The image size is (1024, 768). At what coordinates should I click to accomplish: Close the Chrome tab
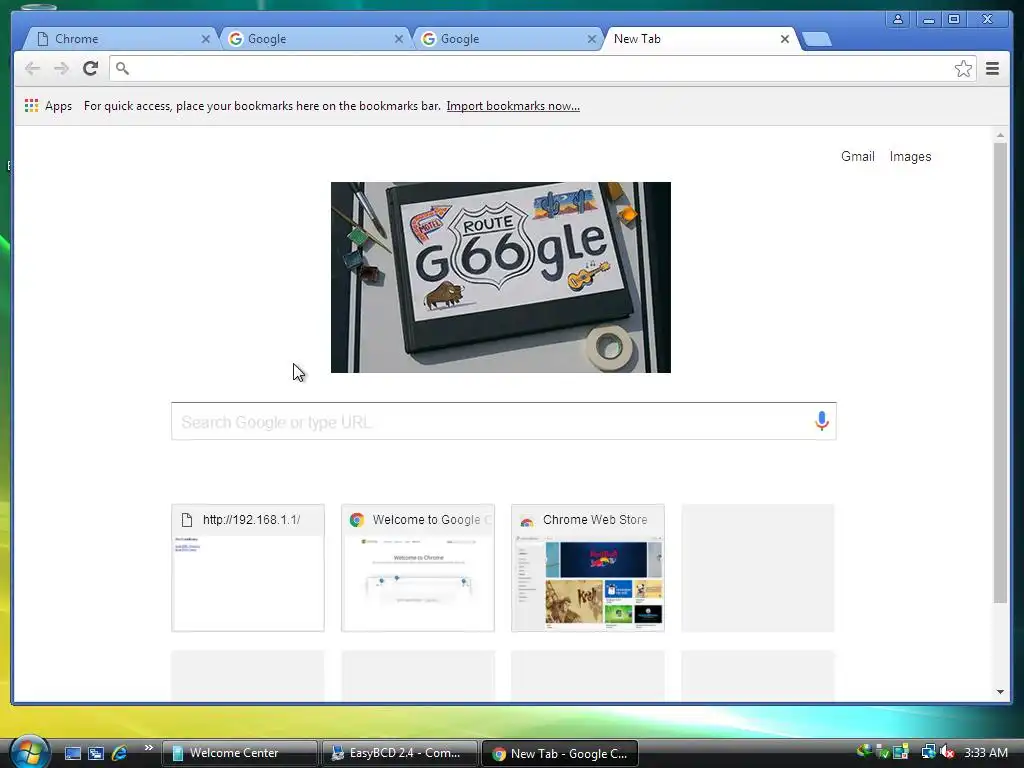tap(206, 39)
